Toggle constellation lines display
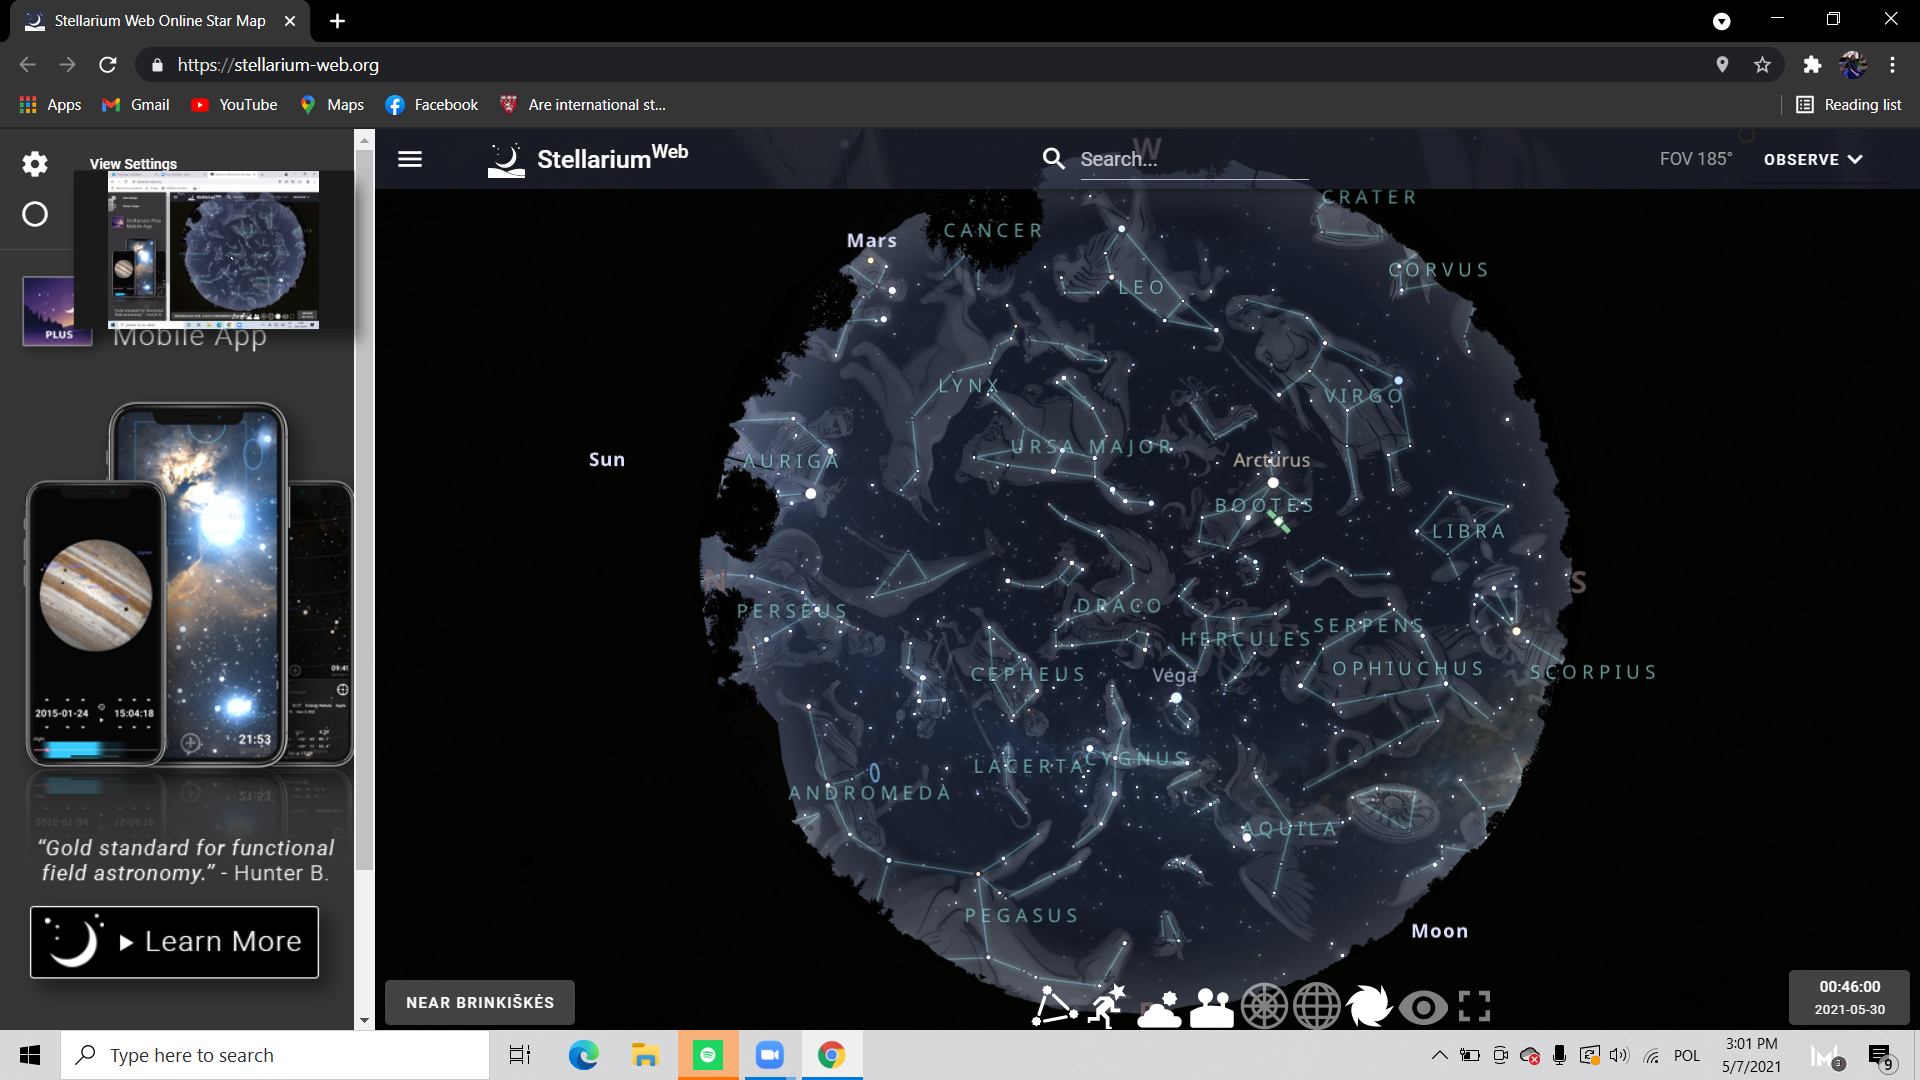This screenshot has height=1080, width=1920. pos(1054,1006)
